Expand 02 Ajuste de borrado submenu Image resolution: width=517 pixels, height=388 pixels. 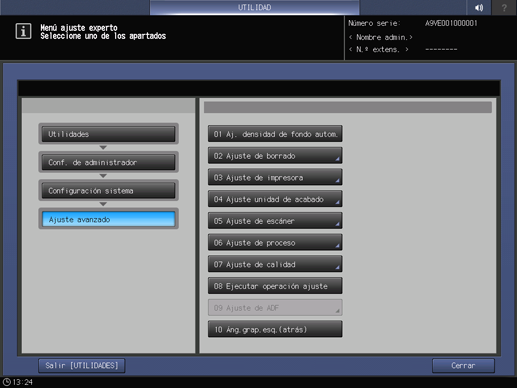pos(275,156)
